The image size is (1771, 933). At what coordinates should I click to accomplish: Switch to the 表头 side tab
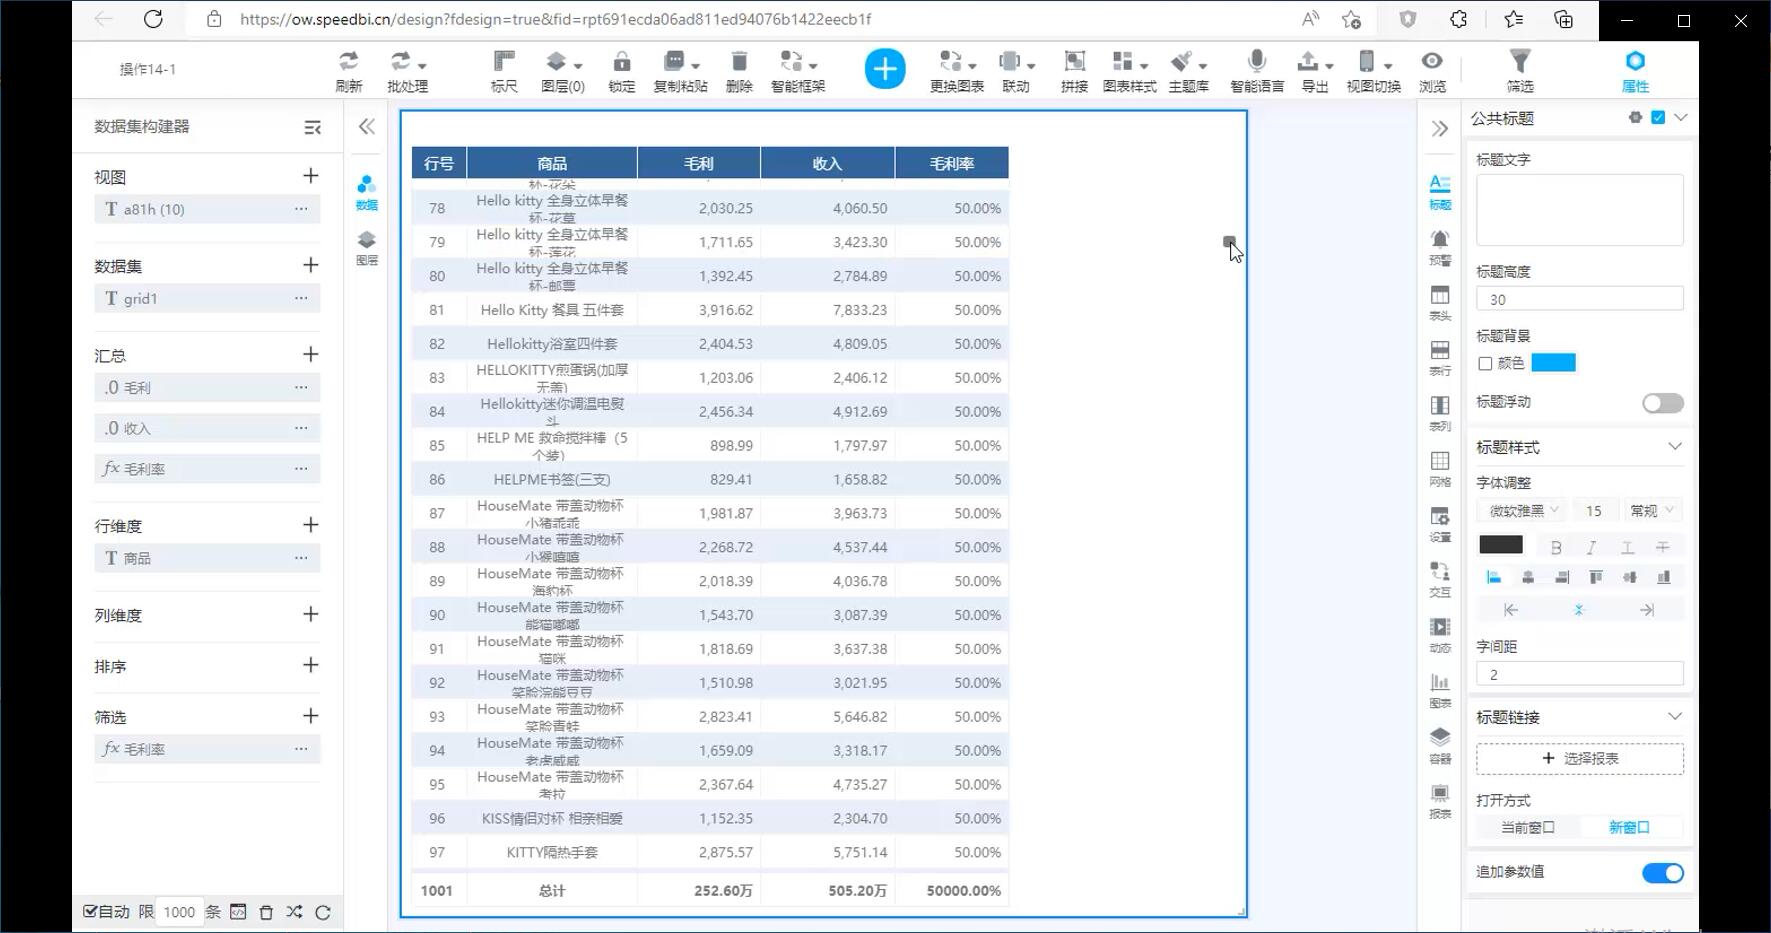[x=1439, y=302]
